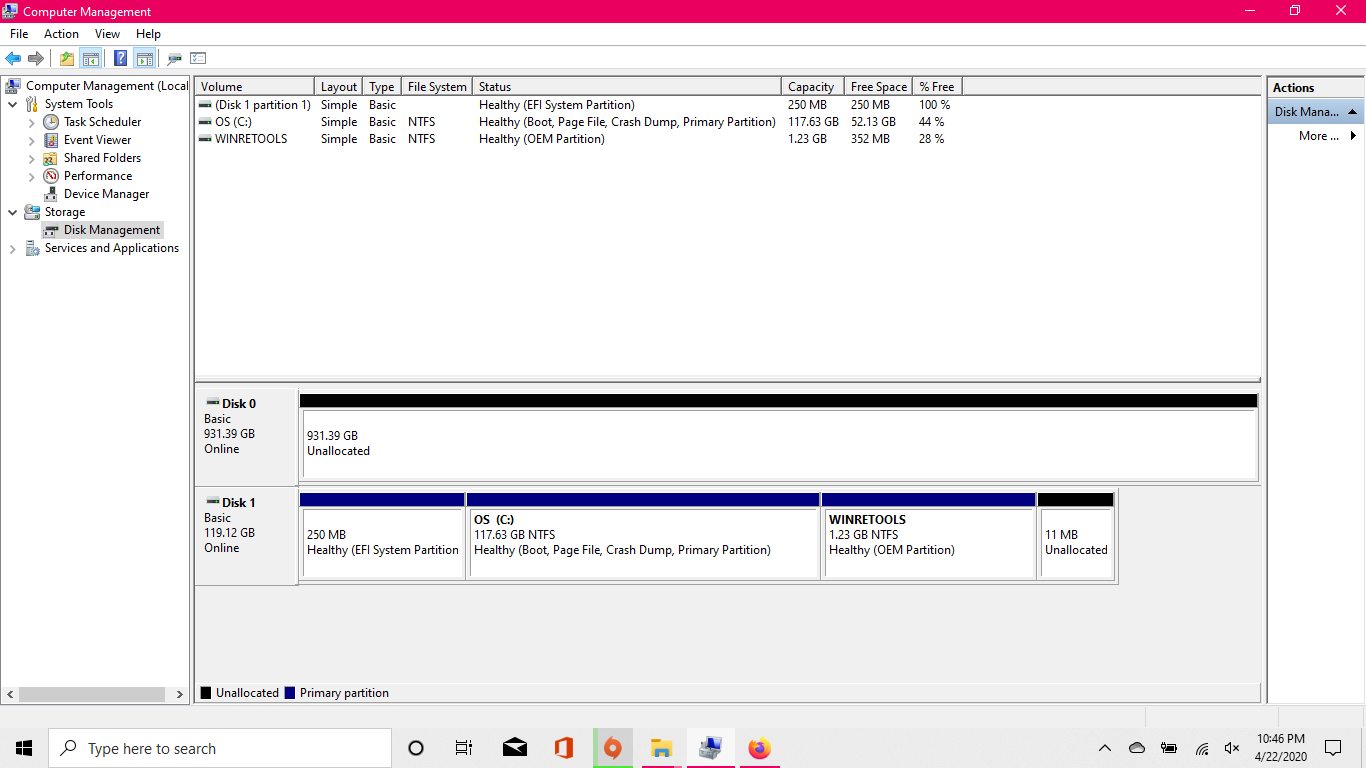The image size is (1366, 768).
Task: Open the File menu
Action: click(19, 34)
